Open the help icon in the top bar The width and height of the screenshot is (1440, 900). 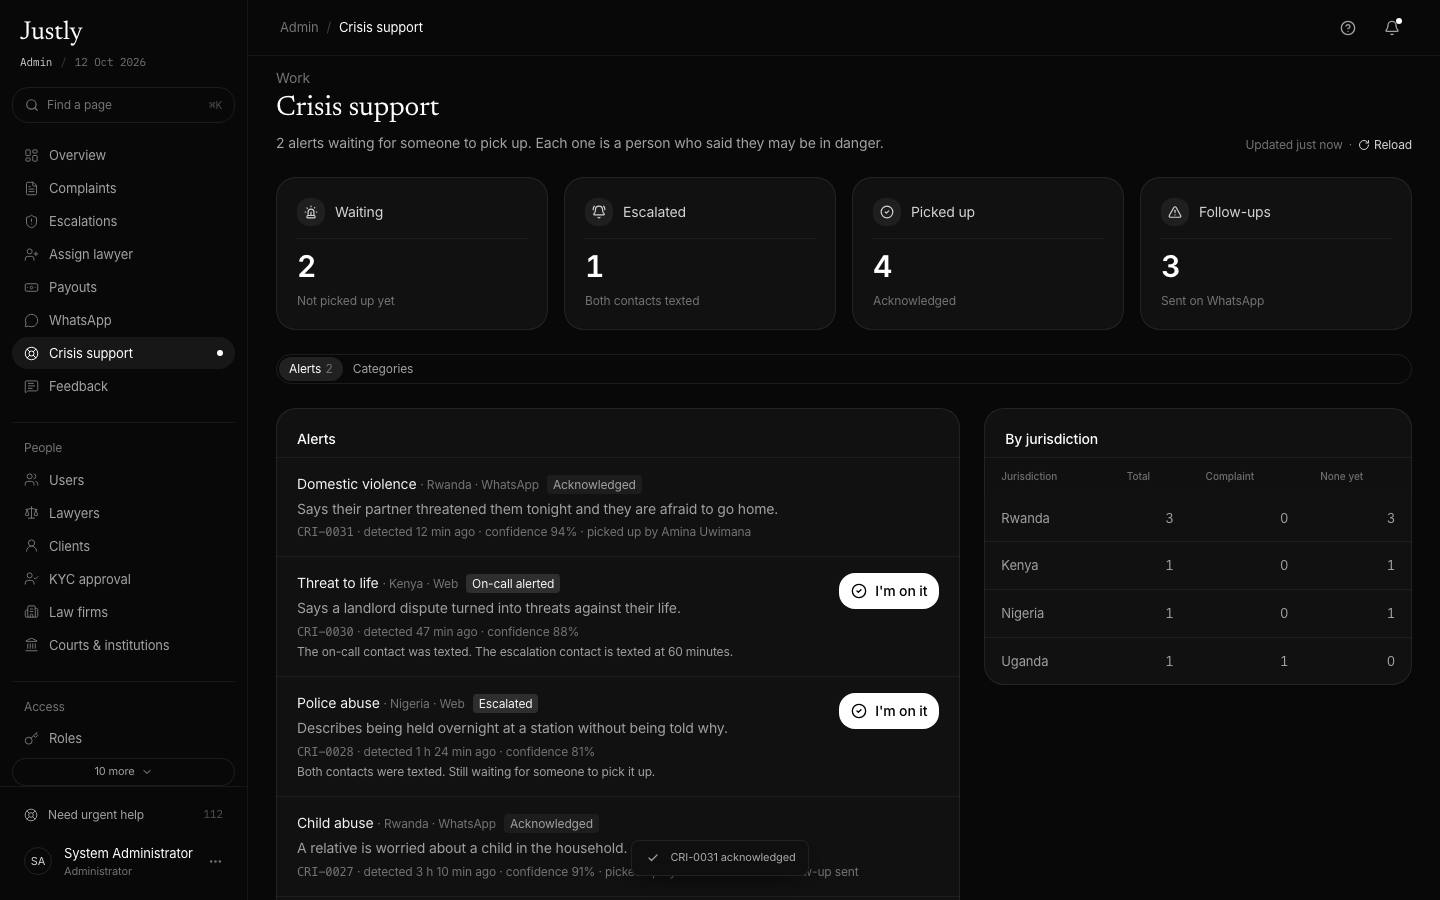(1348, 28)
